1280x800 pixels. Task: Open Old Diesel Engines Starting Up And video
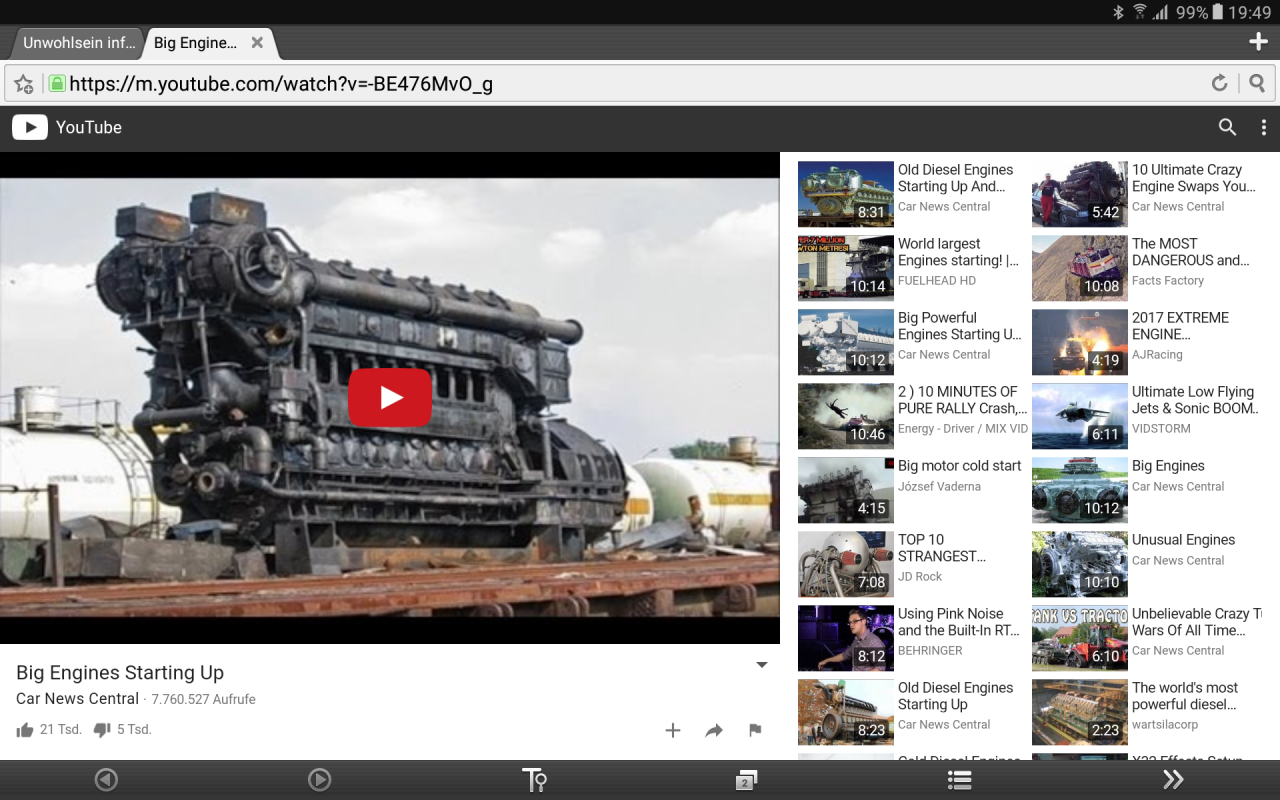click(956, 178)
